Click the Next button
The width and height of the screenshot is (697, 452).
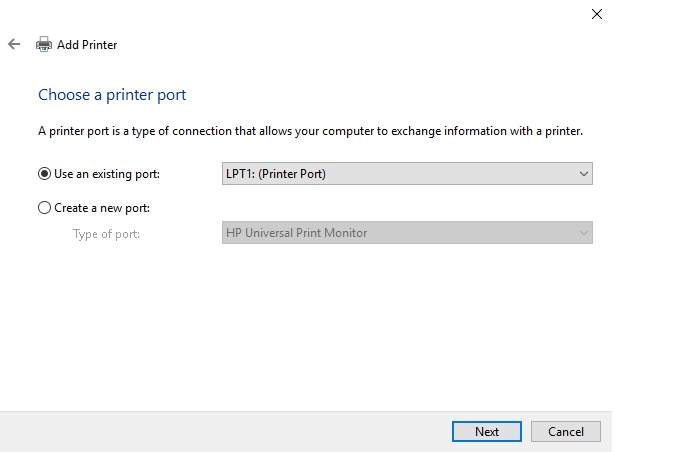click(487, 432)
